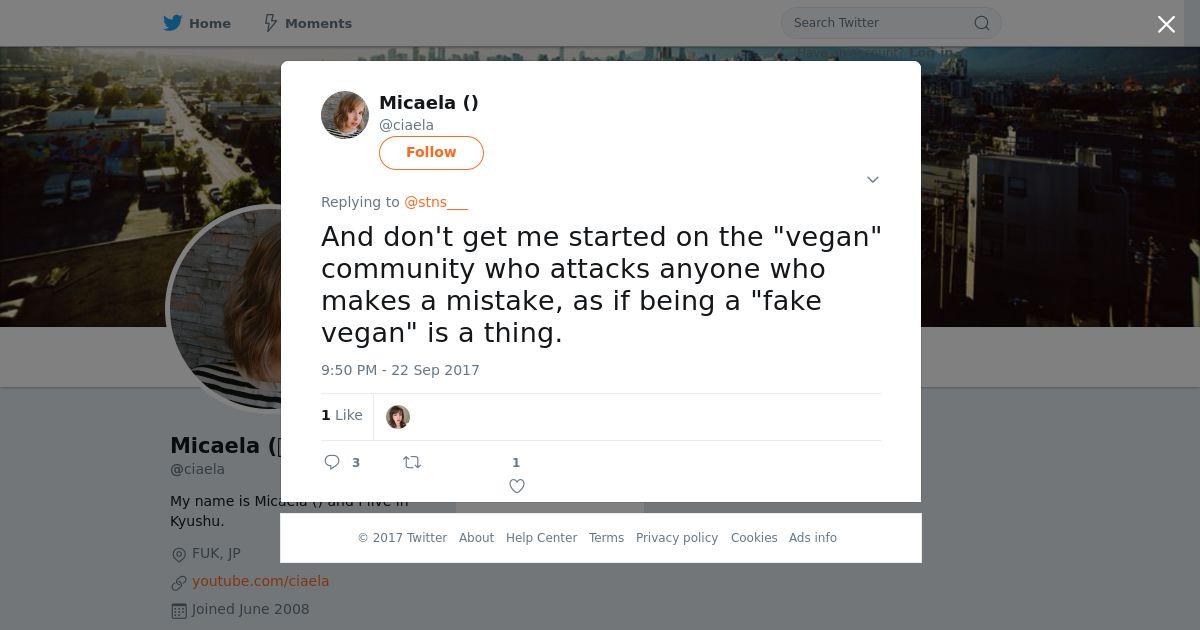Open the @stns___ mention link
The image size is (1200, 630).
click(436, 202)
